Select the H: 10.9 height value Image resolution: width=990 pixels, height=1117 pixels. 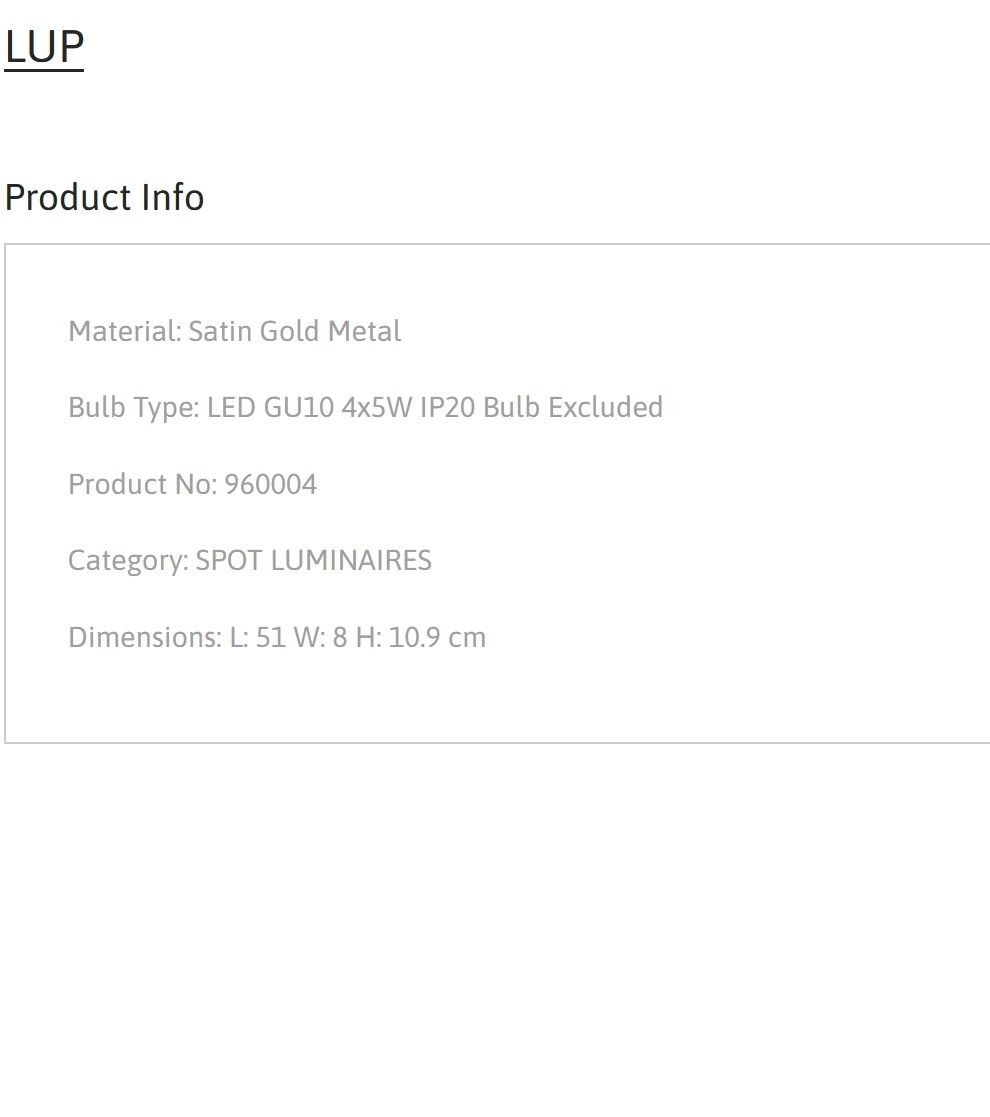(x=397, y=638)
